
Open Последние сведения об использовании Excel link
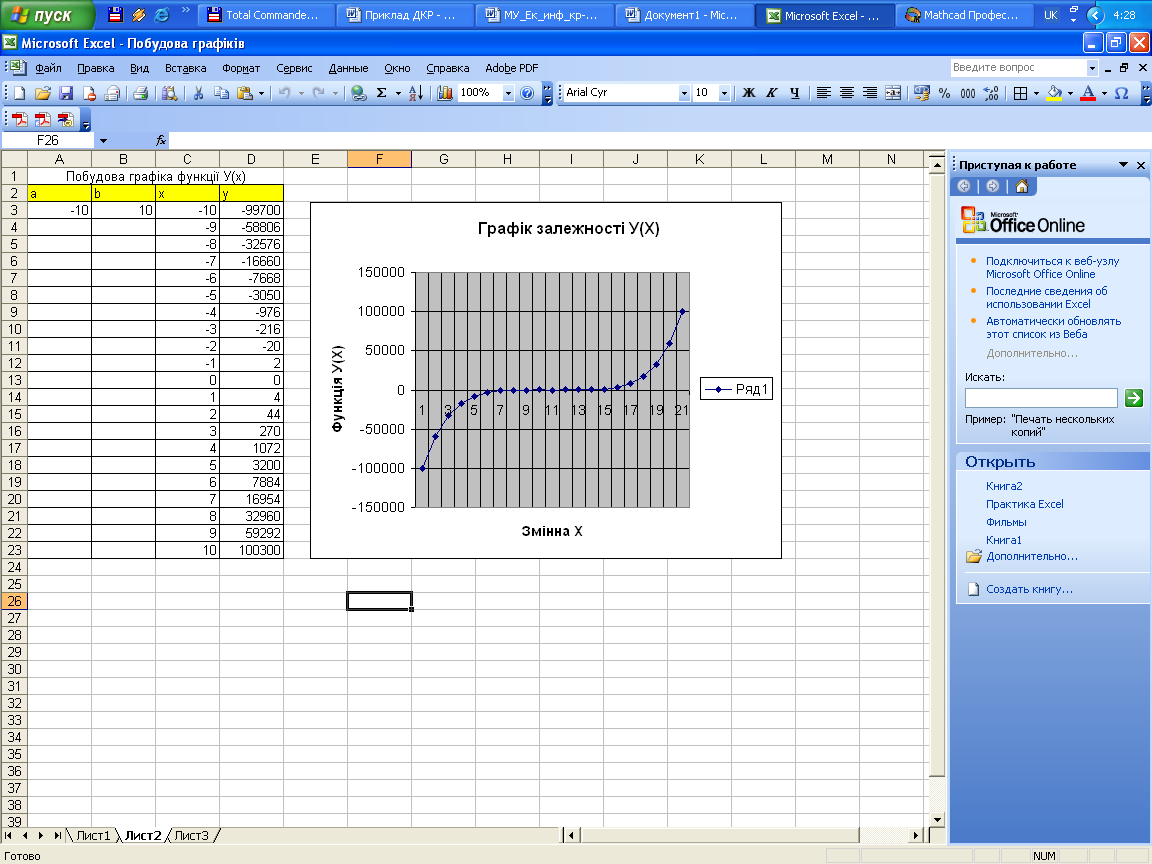tap(1046, 298)
